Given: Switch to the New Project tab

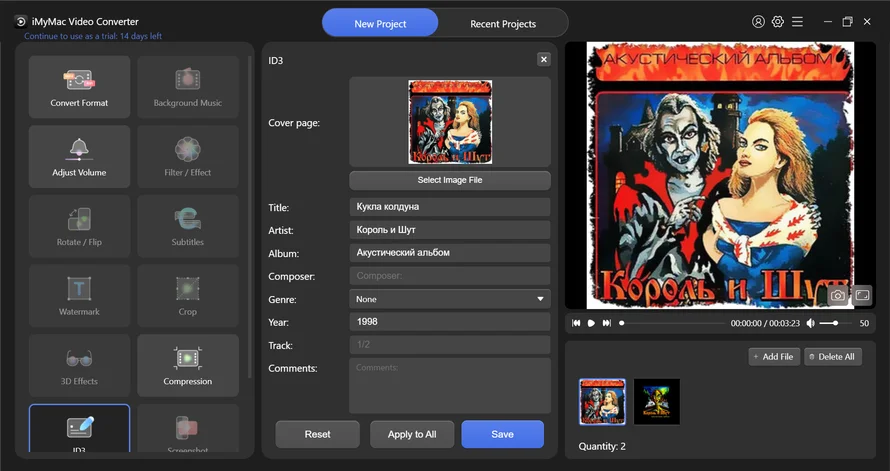Looking at the screenshot, I should coord(380,24).
